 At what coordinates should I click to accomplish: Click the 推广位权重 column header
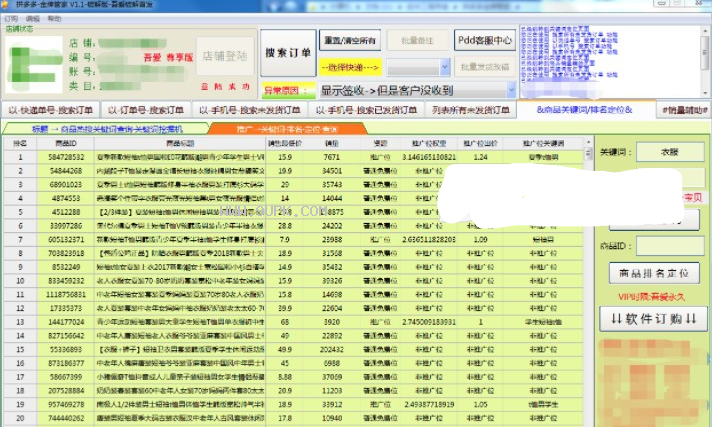[x=429, y=143]
